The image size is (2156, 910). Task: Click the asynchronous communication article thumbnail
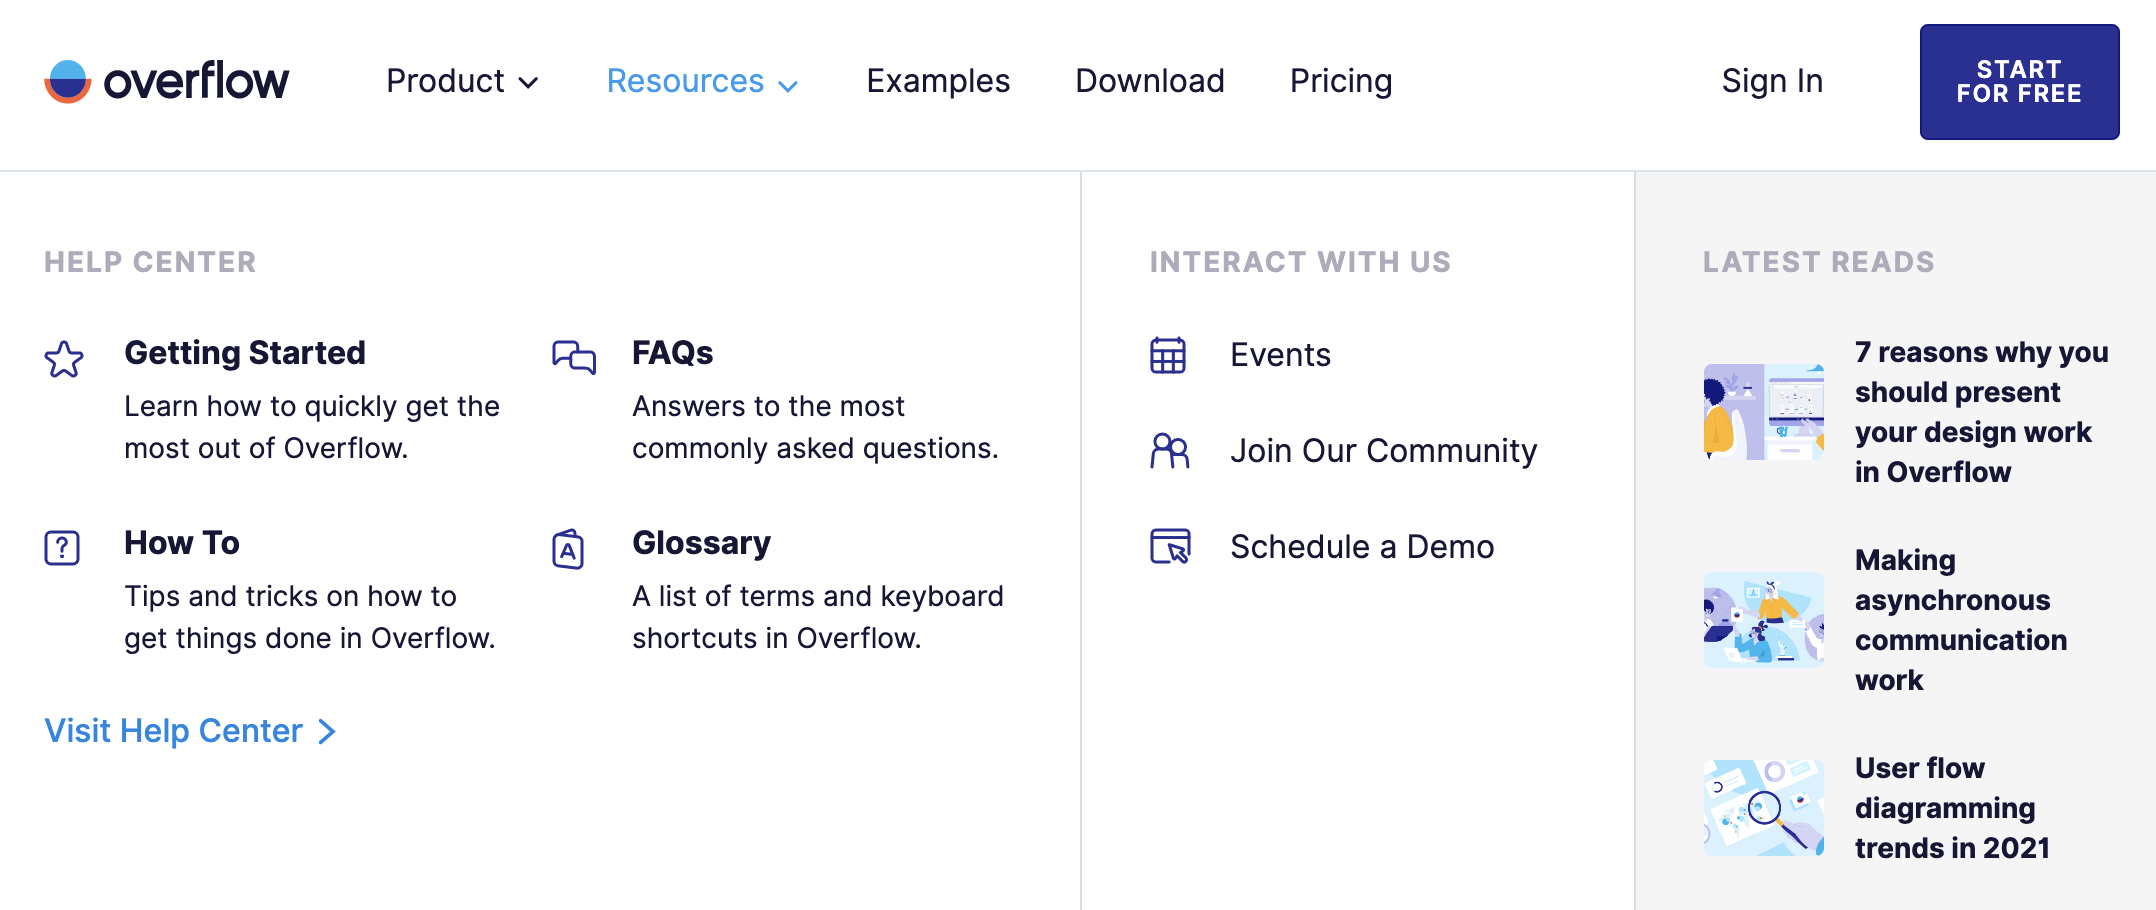[1764, 620]
